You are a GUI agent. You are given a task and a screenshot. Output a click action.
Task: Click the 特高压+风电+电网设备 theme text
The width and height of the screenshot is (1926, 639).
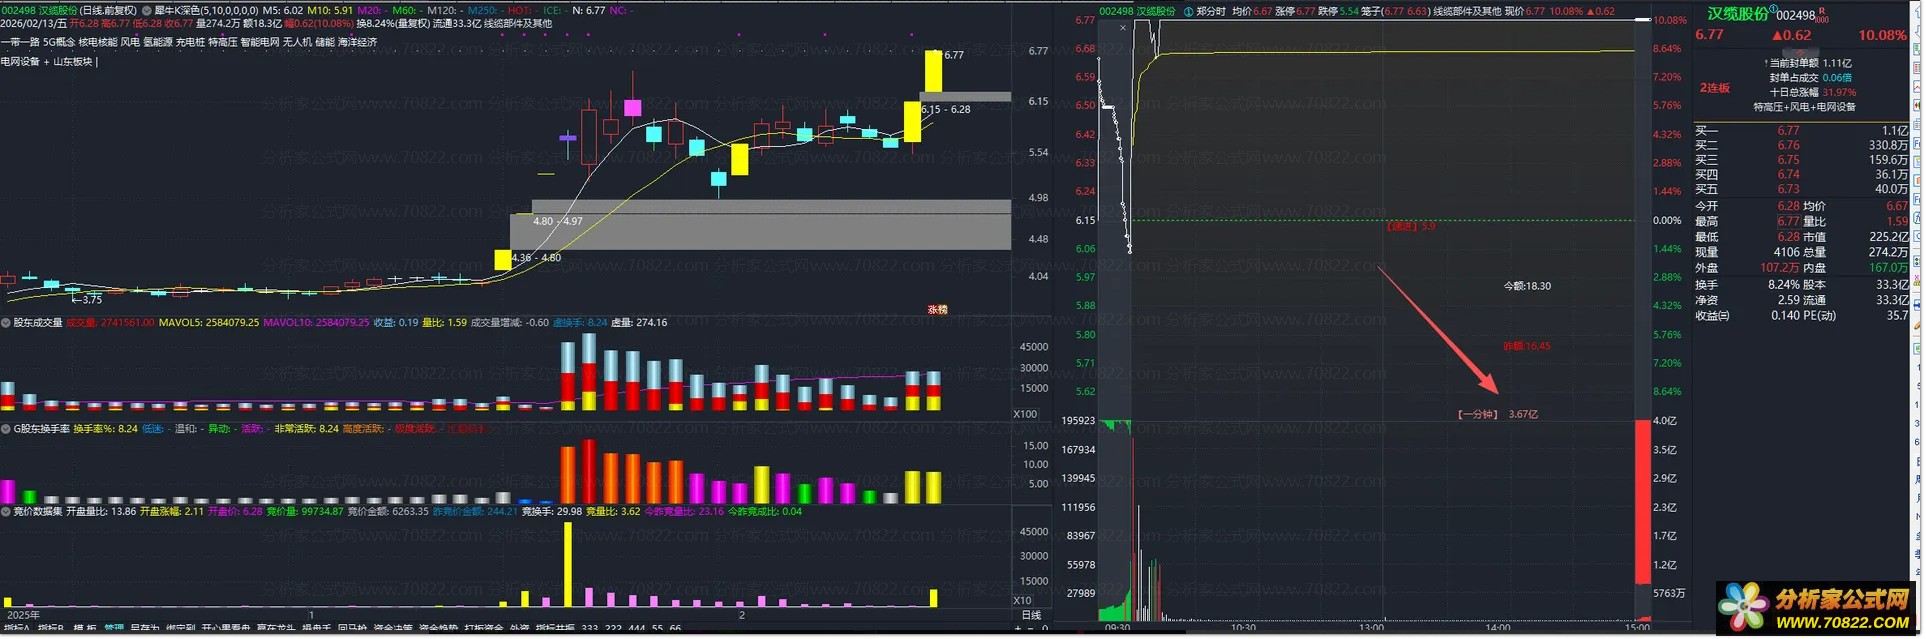click(1805, 107)
